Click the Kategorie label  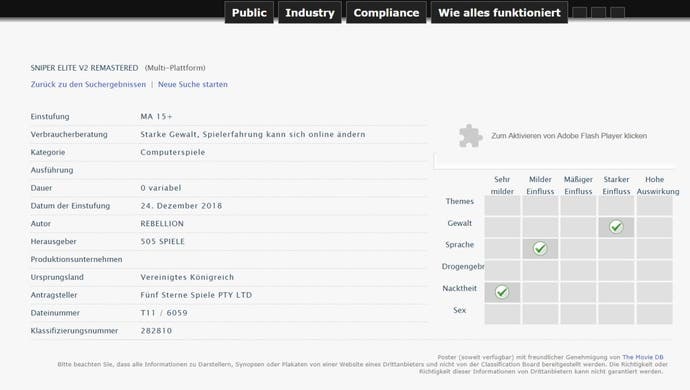(48, 152)
